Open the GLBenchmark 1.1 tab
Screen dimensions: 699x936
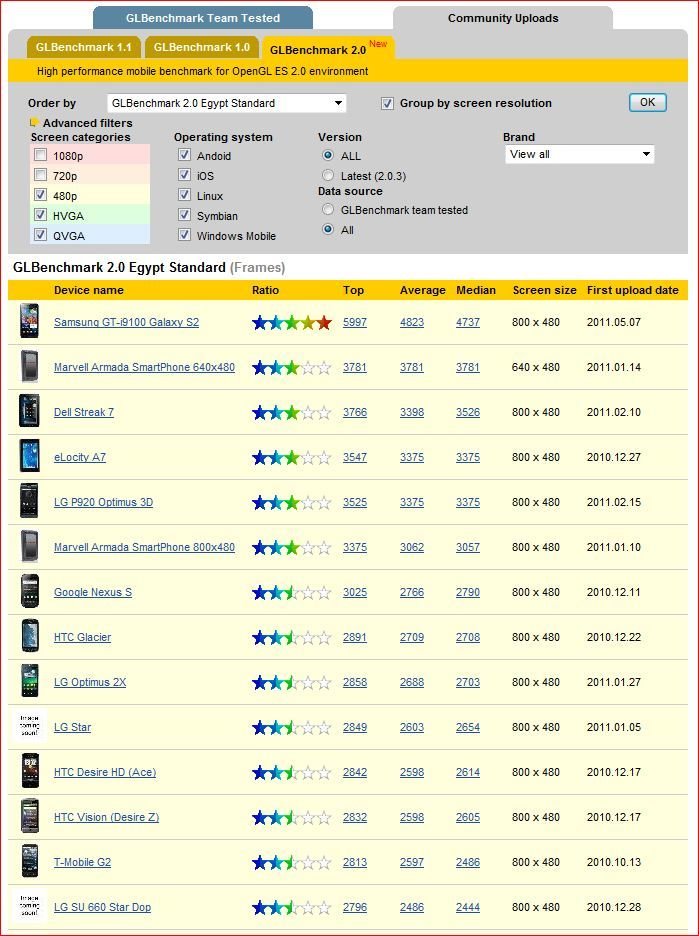[x=84, y=47]
